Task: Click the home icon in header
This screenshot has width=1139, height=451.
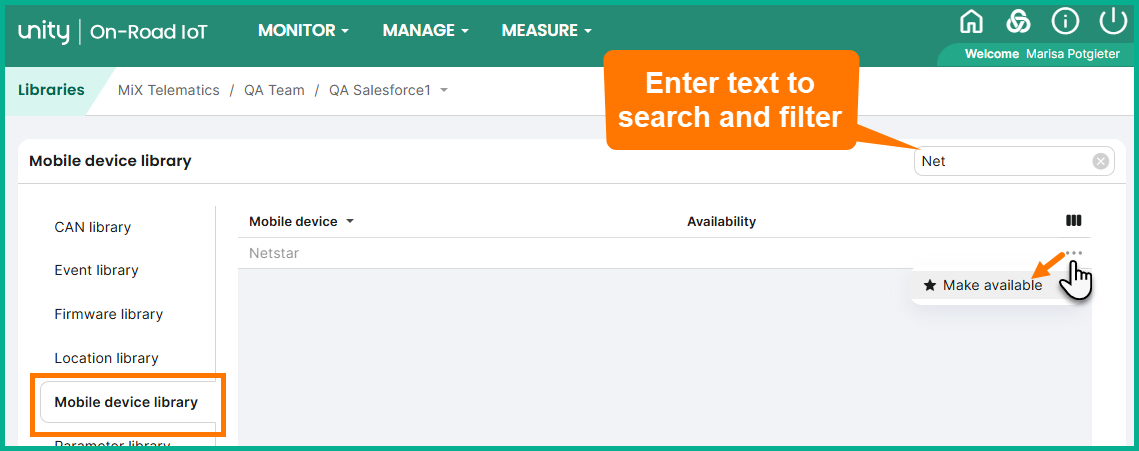Action: click(971, 21)
